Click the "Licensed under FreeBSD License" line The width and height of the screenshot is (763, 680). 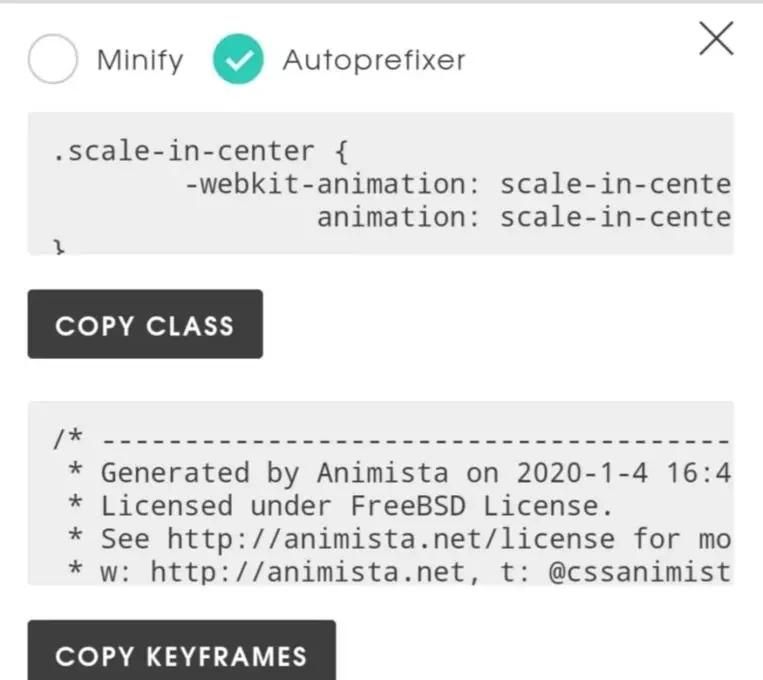tap(355, 506)
